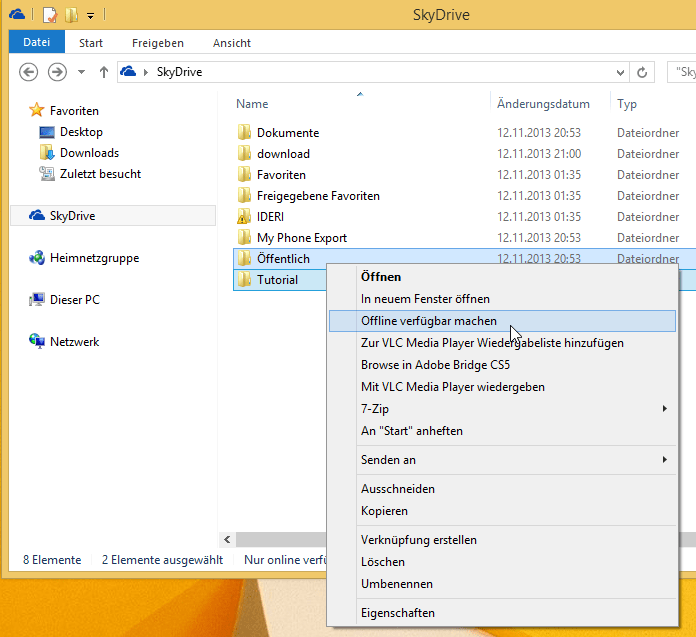Choose Mit VLC Media Player wiedergeben
Screen dimensions: 696x637
[x=502, y=387]
